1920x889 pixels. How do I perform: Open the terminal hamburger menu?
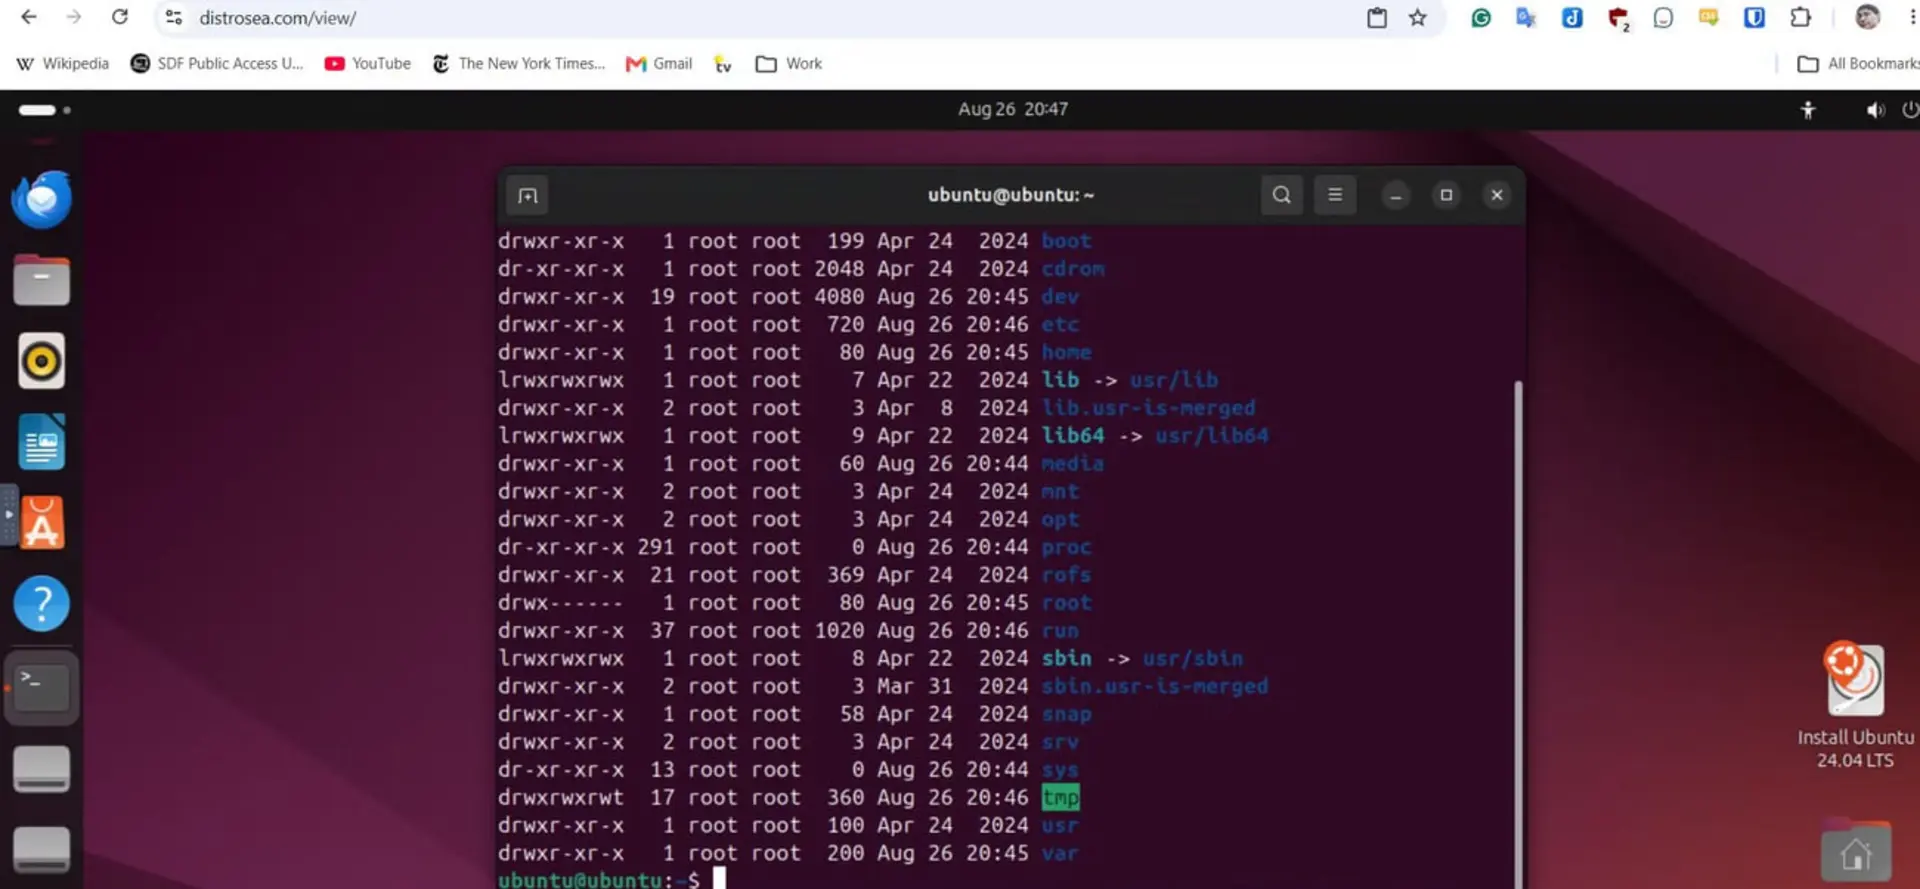(x=1335, y=195)
